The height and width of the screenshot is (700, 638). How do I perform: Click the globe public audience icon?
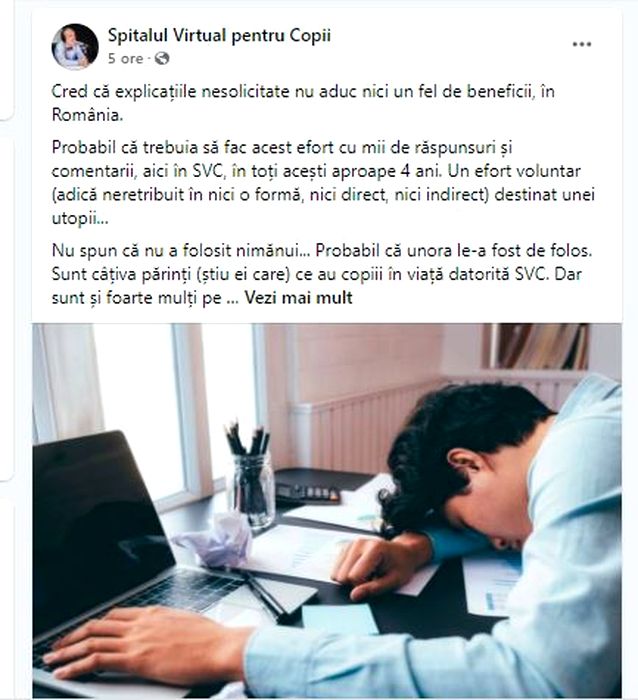pyautogui.click(x=162, y=58)
